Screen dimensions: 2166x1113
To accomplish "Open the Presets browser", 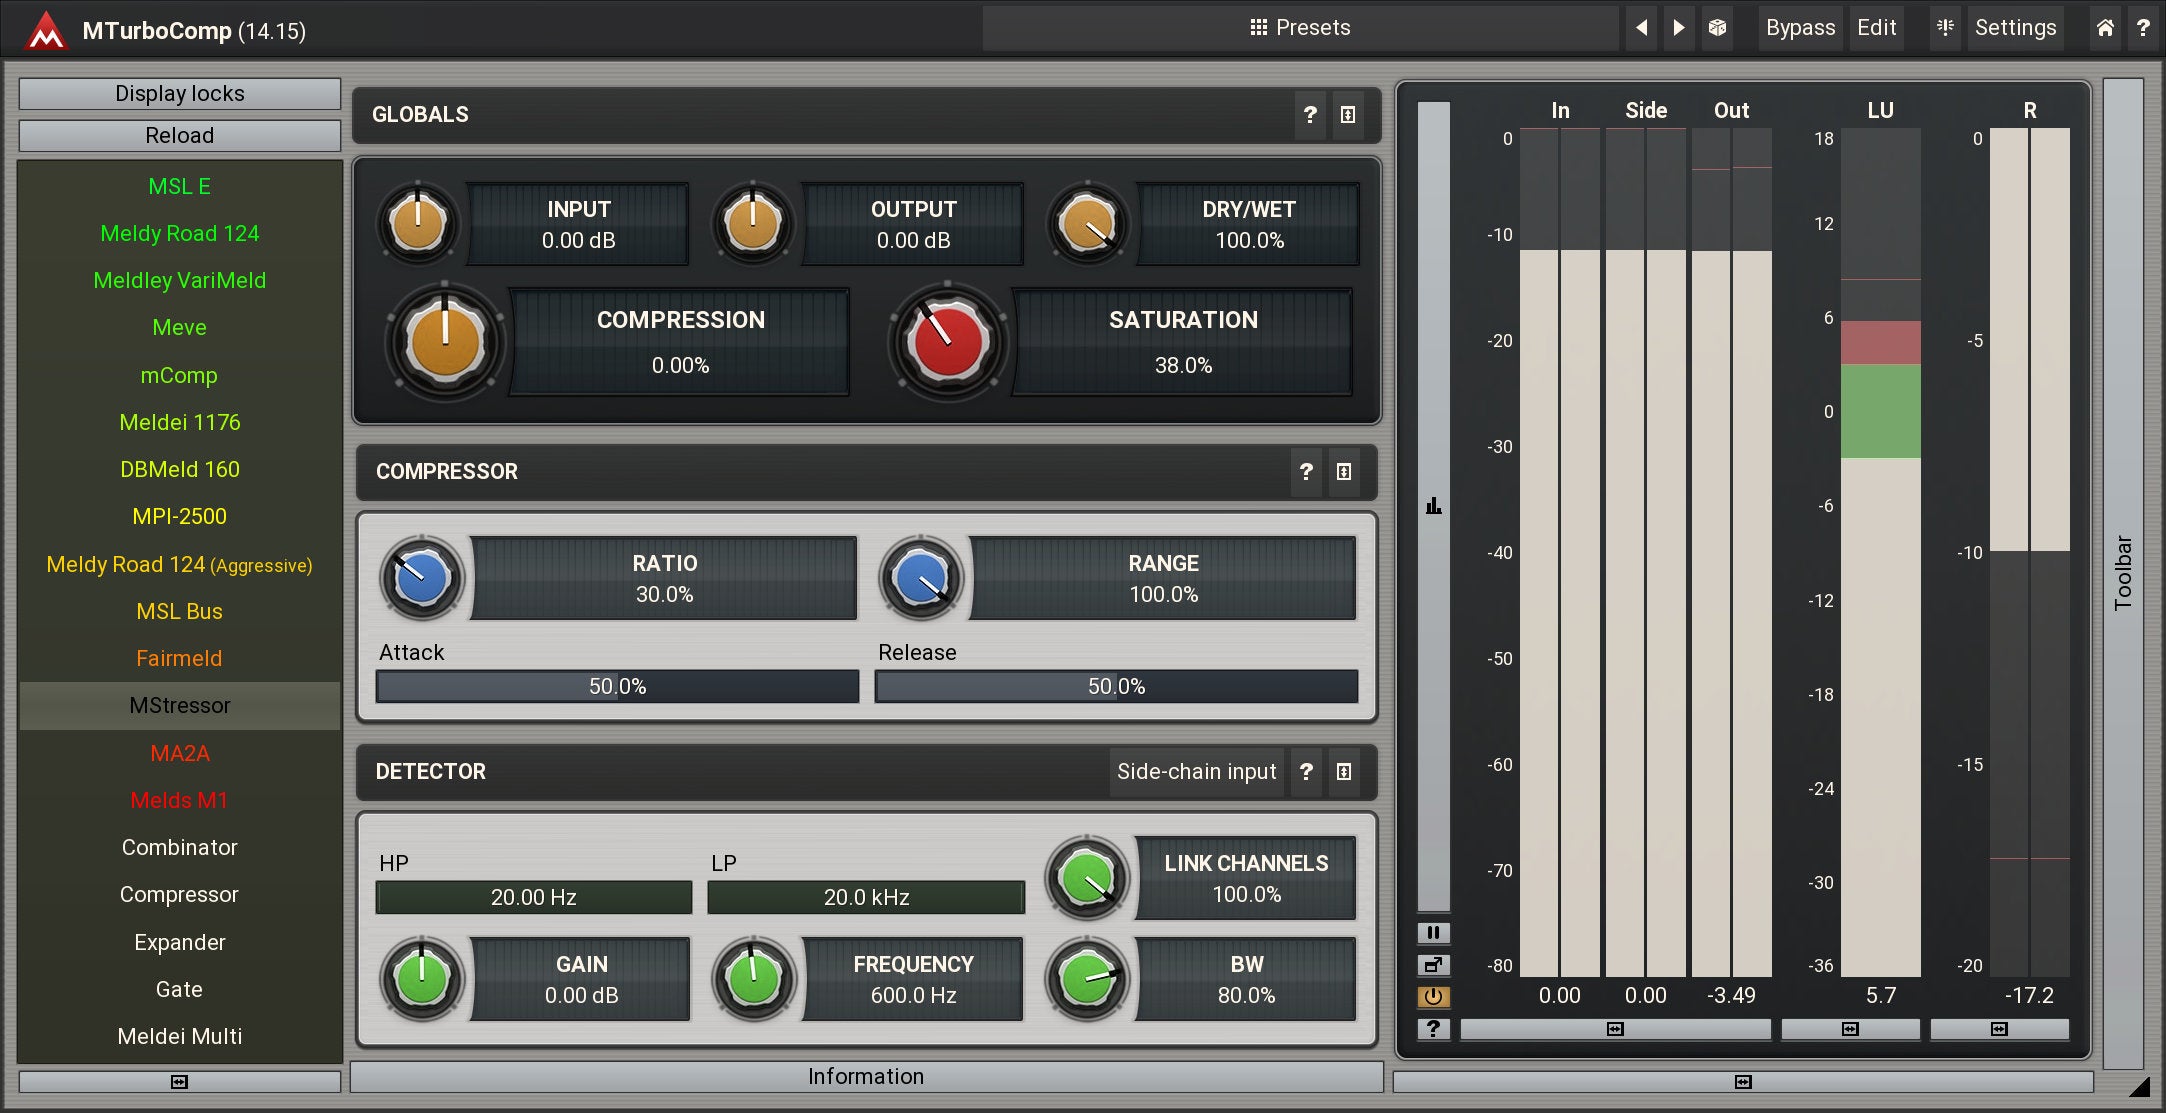I will (x=1300, y=28).
